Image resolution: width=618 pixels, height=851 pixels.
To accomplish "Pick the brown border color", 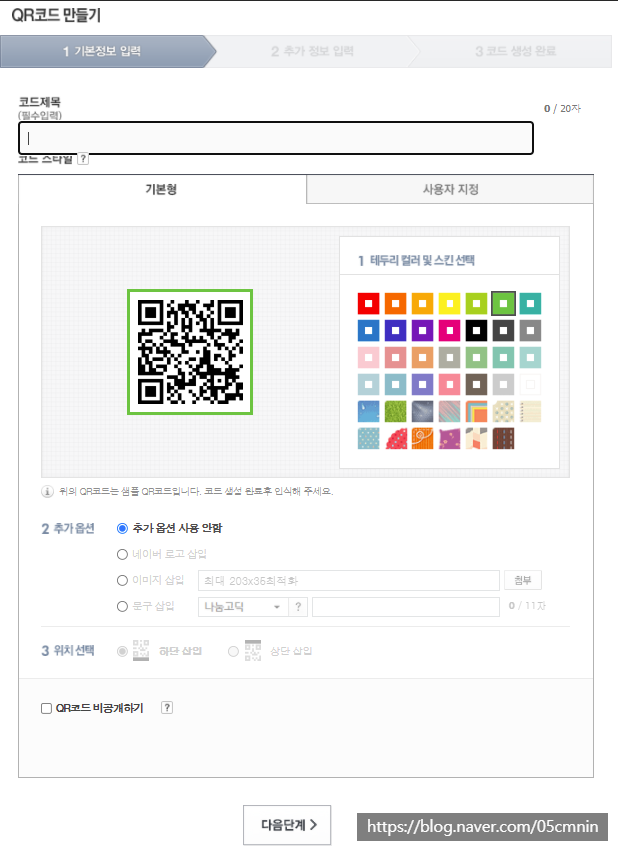I will point(476,385).
